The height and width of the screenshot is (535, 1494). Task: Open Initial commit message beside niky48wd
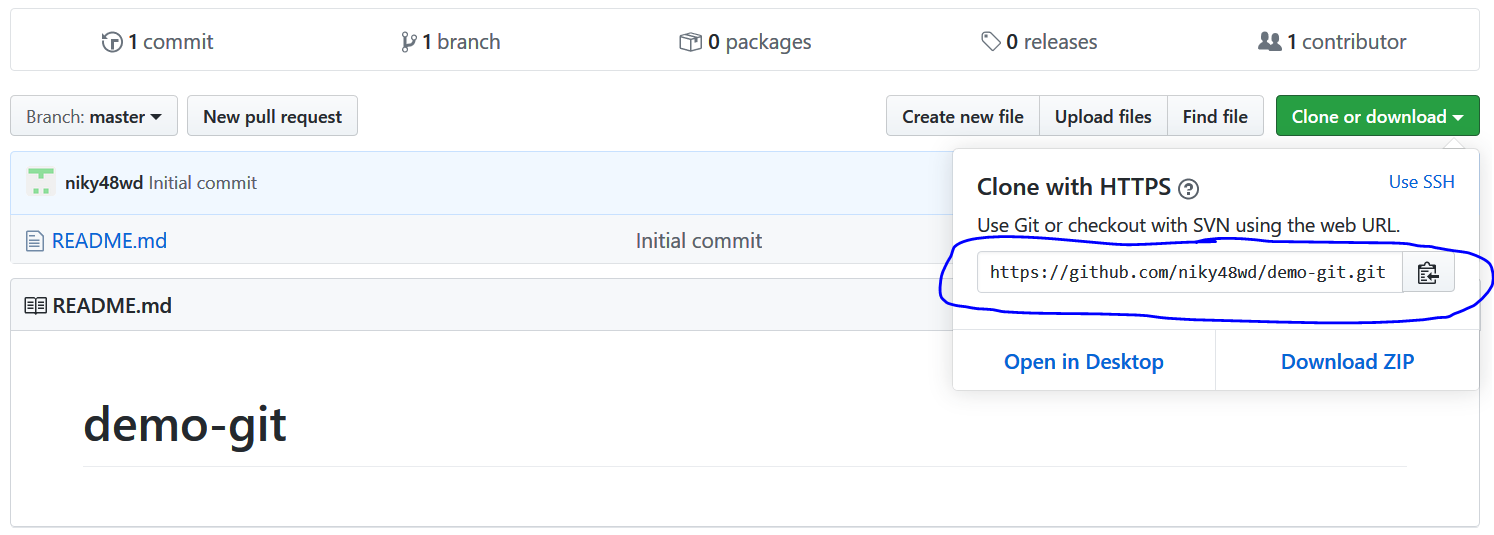tap(203, 183)
